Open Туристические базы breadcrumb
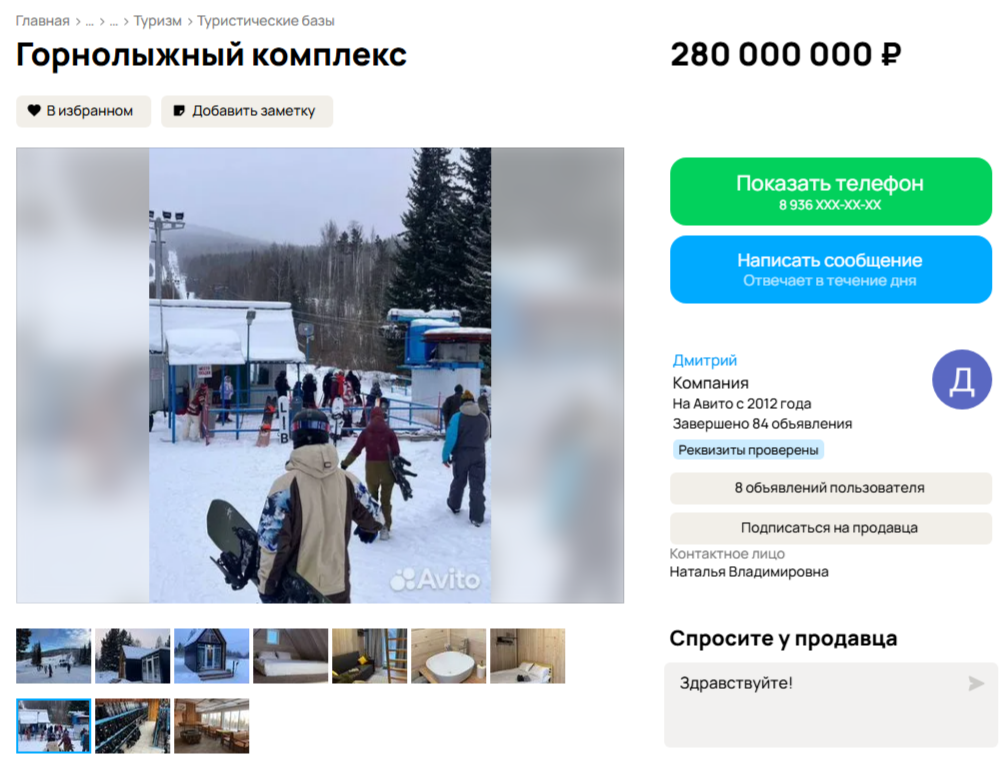 (266, 21)
